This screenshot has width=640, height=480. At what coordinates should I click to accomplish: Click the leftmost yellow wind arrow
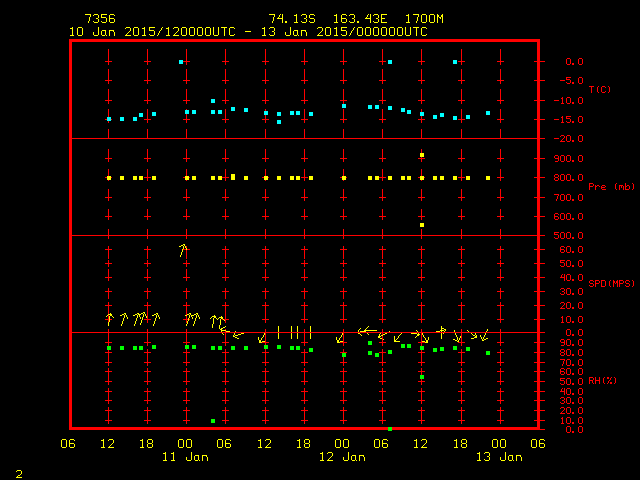pos(109,319)
